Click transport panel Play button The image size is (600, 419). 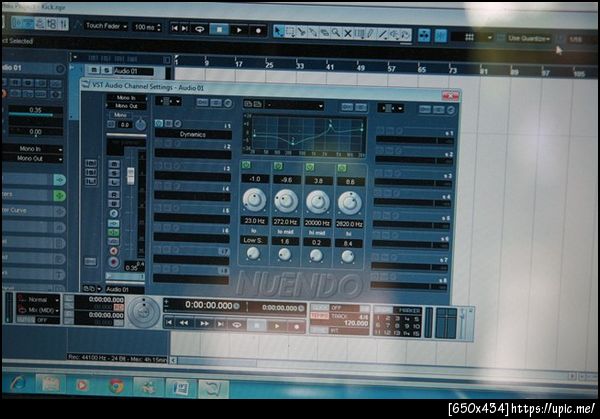pyautogui.click(x=277, y=326)
